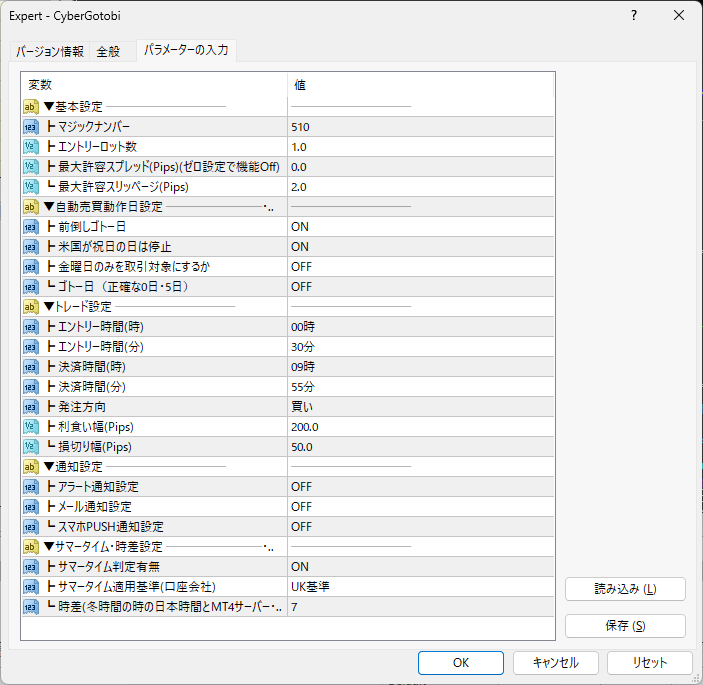Screen dimensions: 703x685
Task: Click the type icon beside 損切り幅(Pips)
Action: (30, 447)
